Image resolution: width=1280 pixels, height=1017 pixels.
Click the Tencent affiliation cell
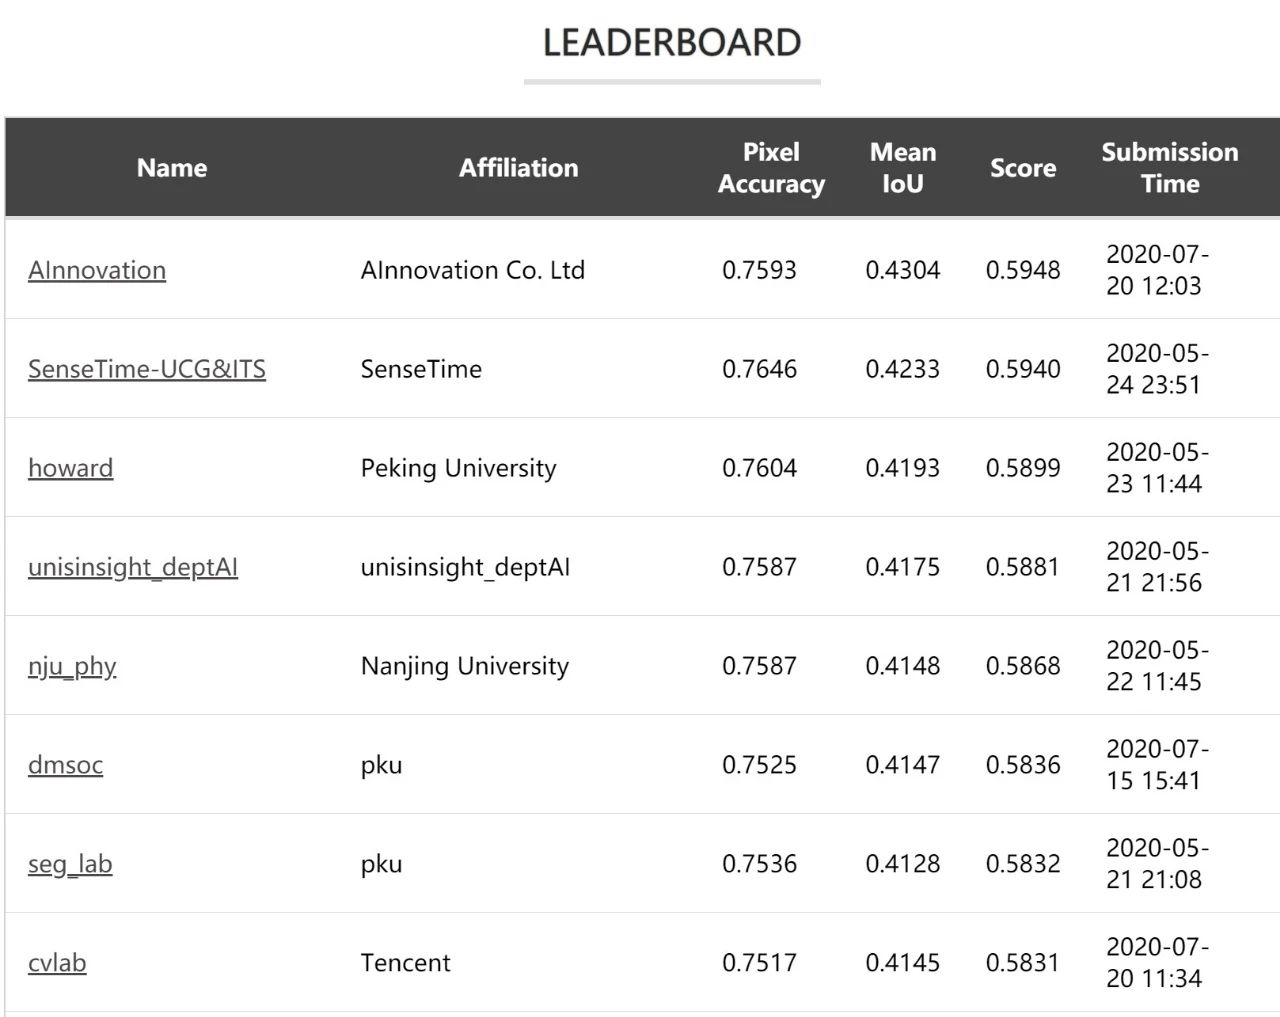point(405,963)
